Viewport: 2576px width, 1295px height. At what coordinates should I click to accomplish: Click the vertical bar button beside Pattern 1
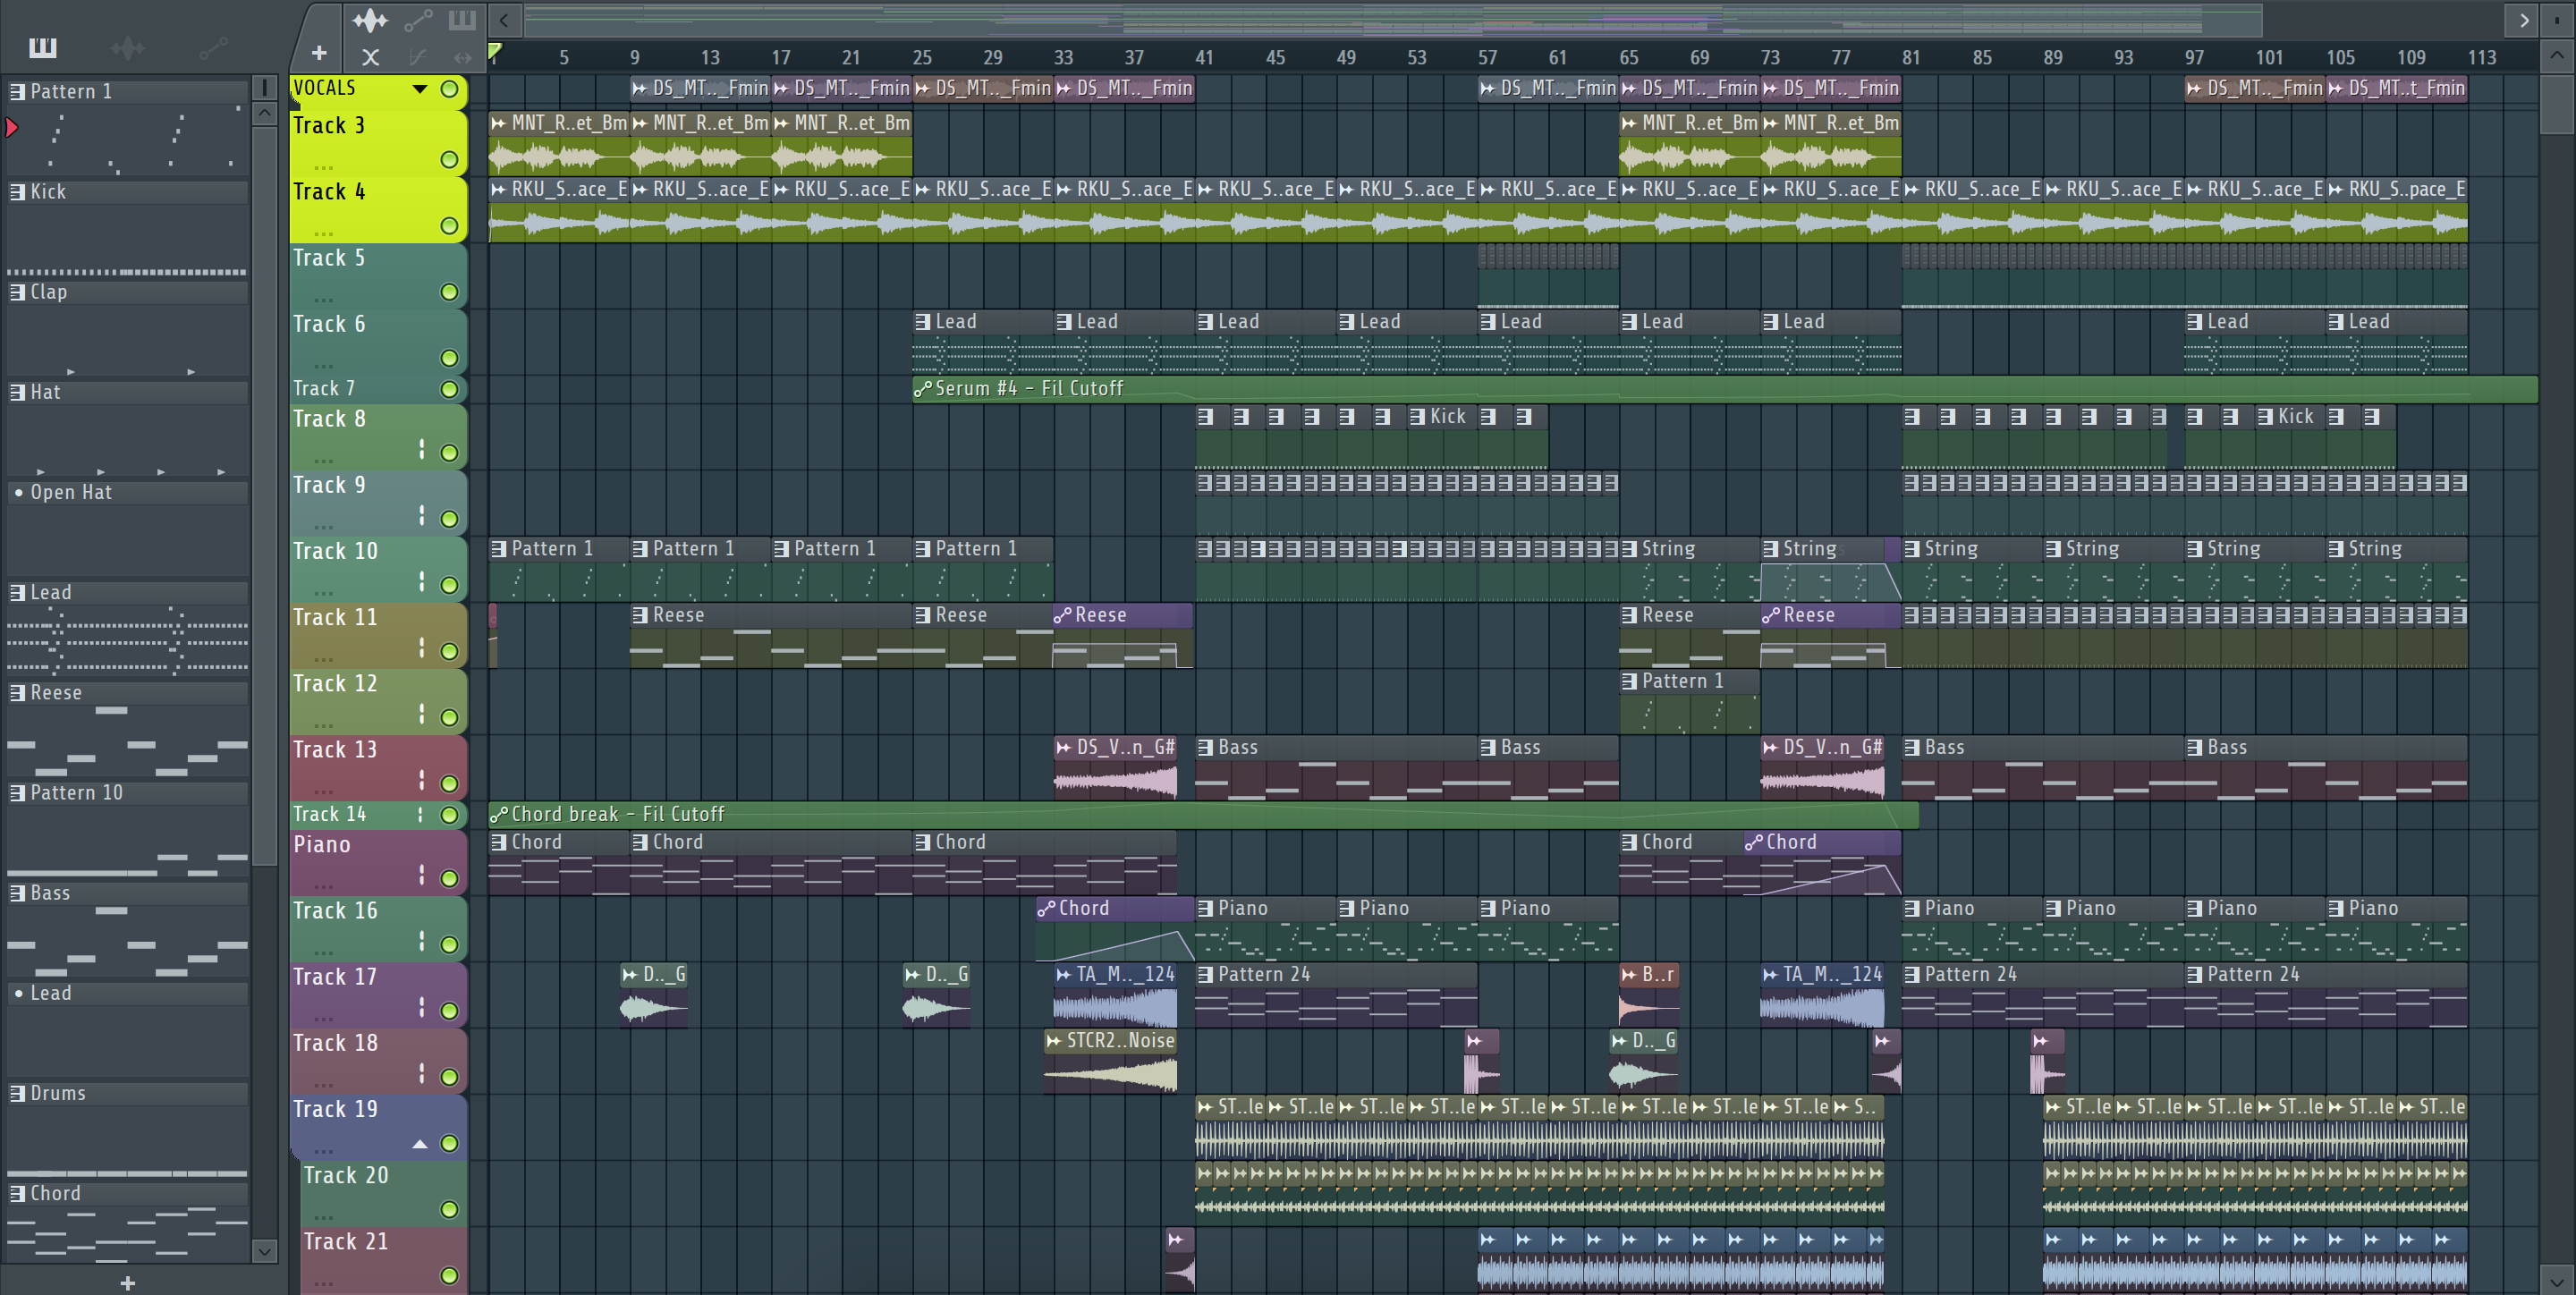[265, 88]
